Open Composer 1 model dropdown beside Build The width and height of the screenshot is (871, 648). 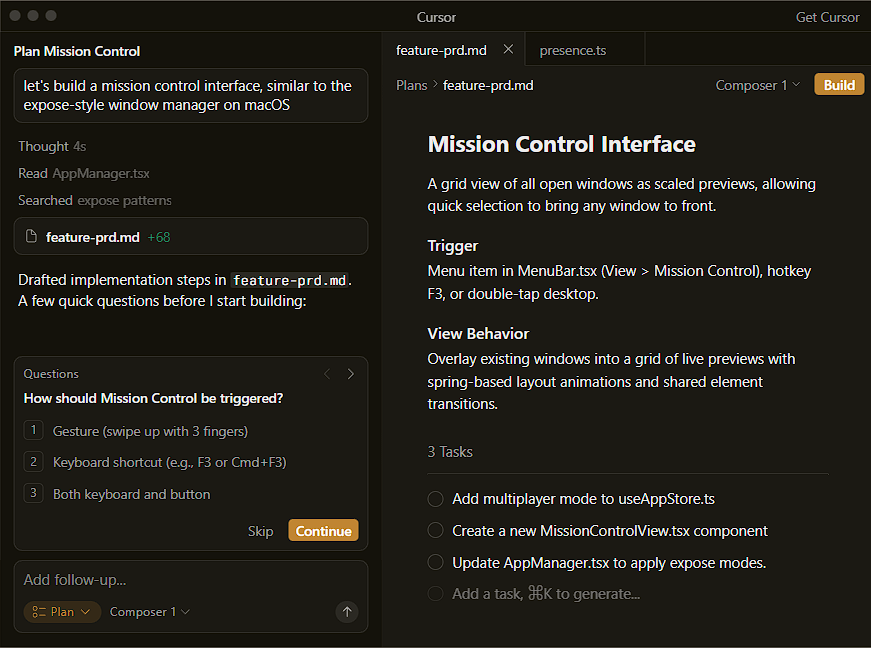tap(757, 85)
